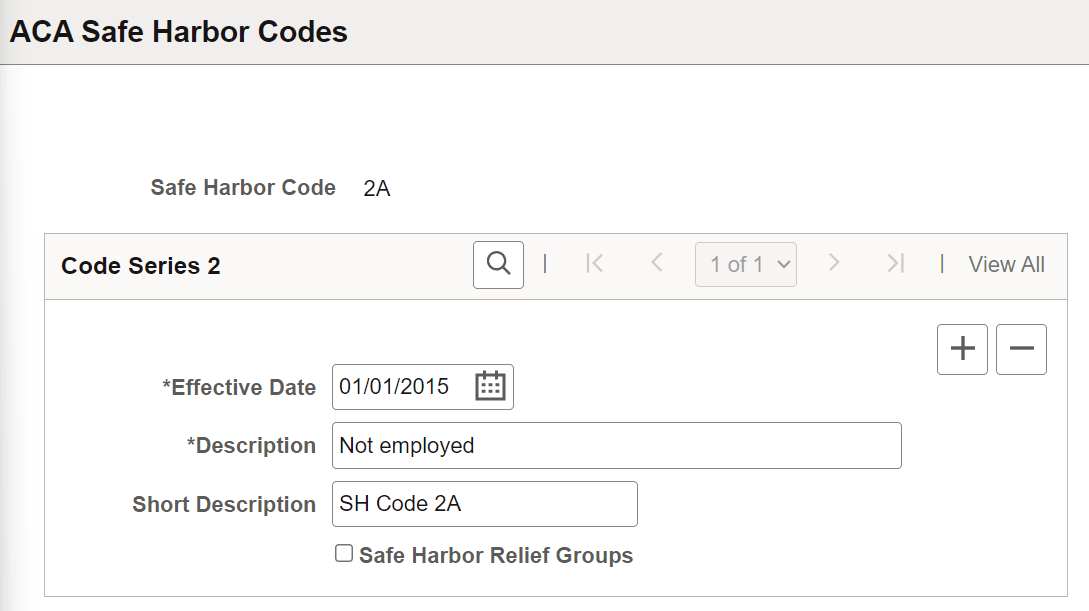Jump to the last row using the last-page arrow
The height and width of the screenshot is (611, 1089).
(x=896, y=264)
